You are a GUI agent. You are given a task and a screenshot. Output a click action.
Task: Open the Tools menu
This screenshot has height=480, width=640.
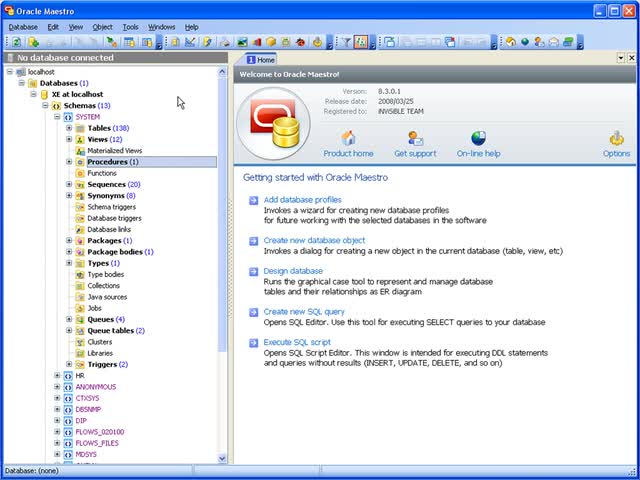(x=131, y=27)
